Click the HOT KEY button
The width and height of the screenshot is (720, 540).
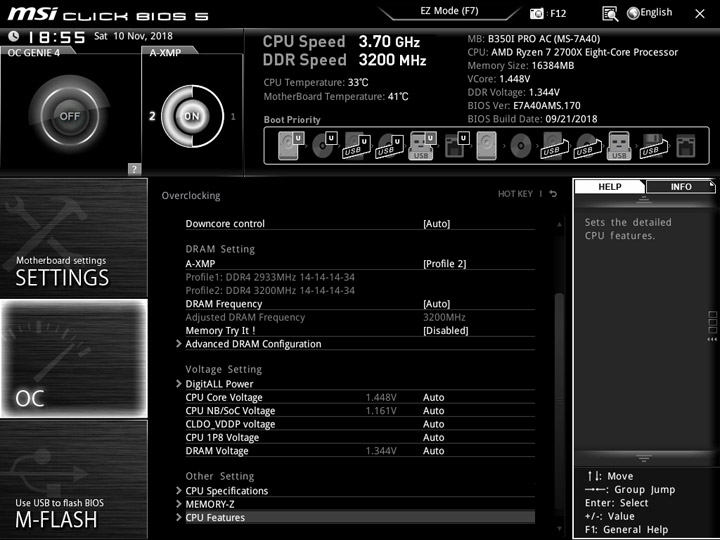(515, 194)
